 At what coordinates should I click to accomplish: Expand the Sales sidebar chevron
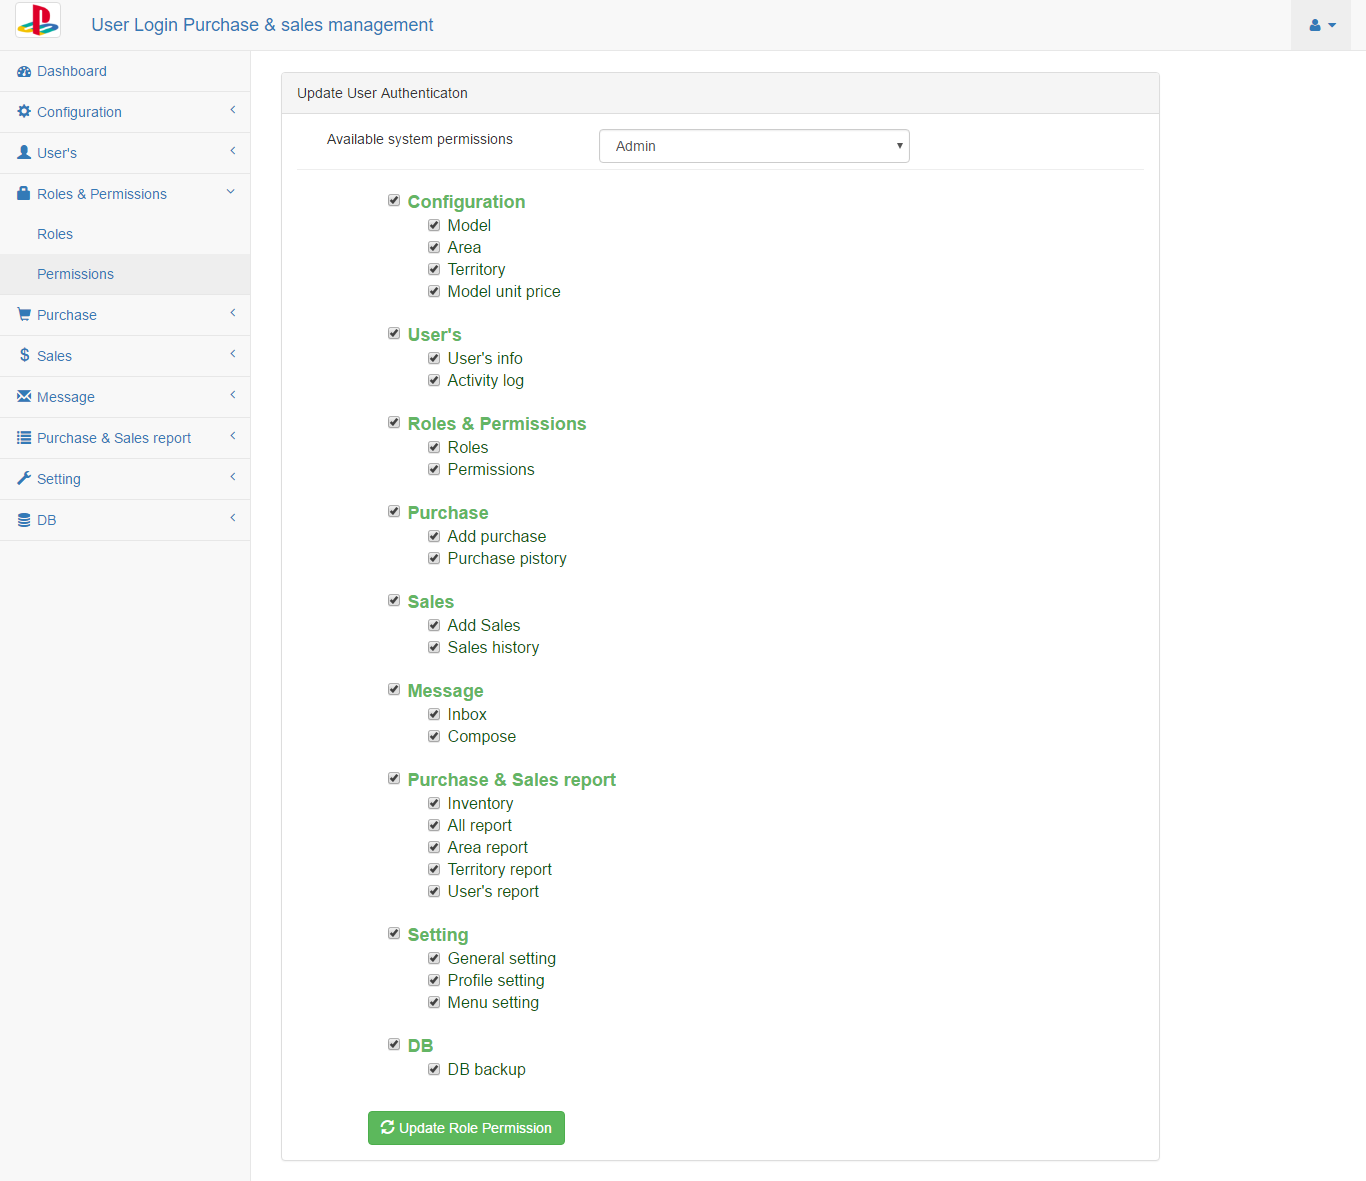coord(232,354)
